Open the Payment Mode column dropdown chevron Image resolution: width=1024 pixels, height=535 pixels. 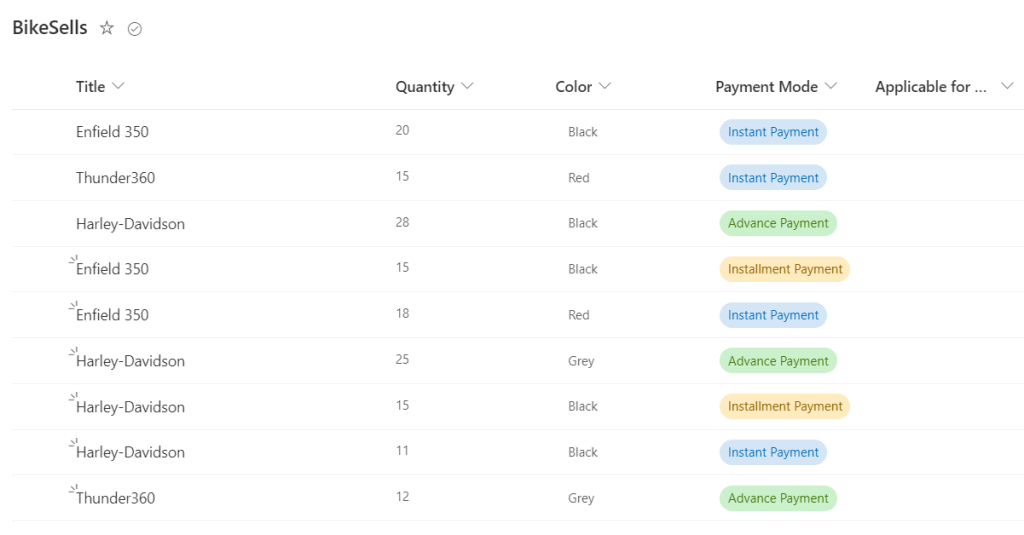[831, 86]
